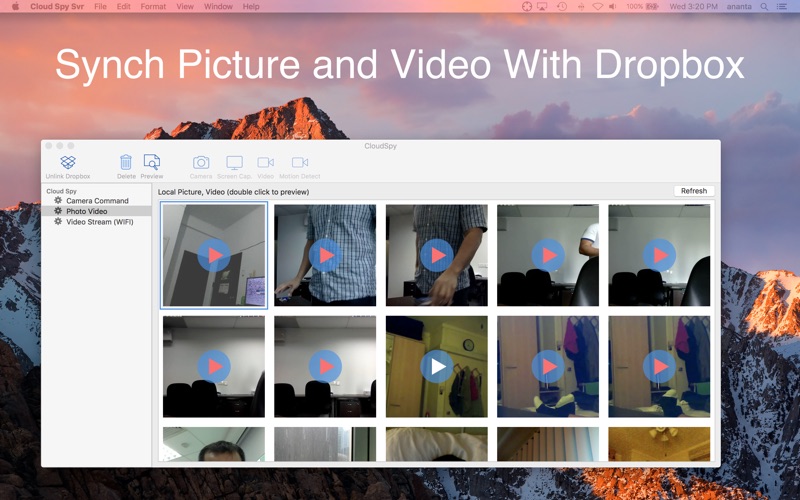Open the Help menu
The image size is (800, 500).
[x=251, y=7]
